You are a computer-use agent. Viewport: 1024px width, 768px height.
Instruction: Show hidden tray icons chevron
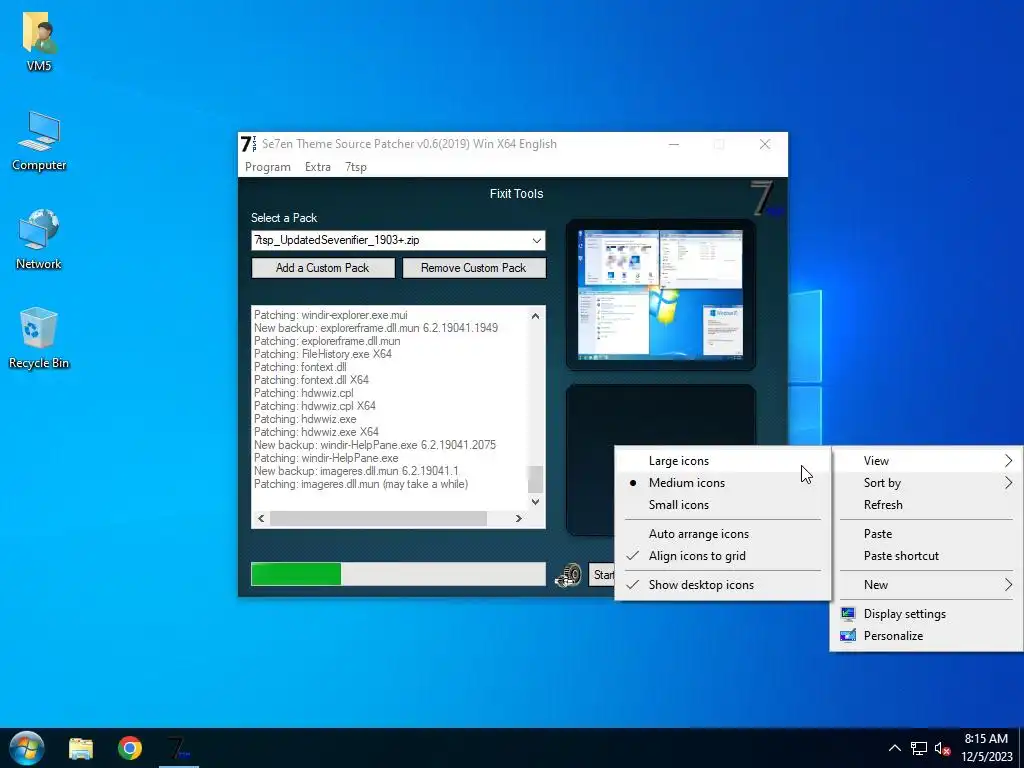pyautogui.click(x=895, y=748)
